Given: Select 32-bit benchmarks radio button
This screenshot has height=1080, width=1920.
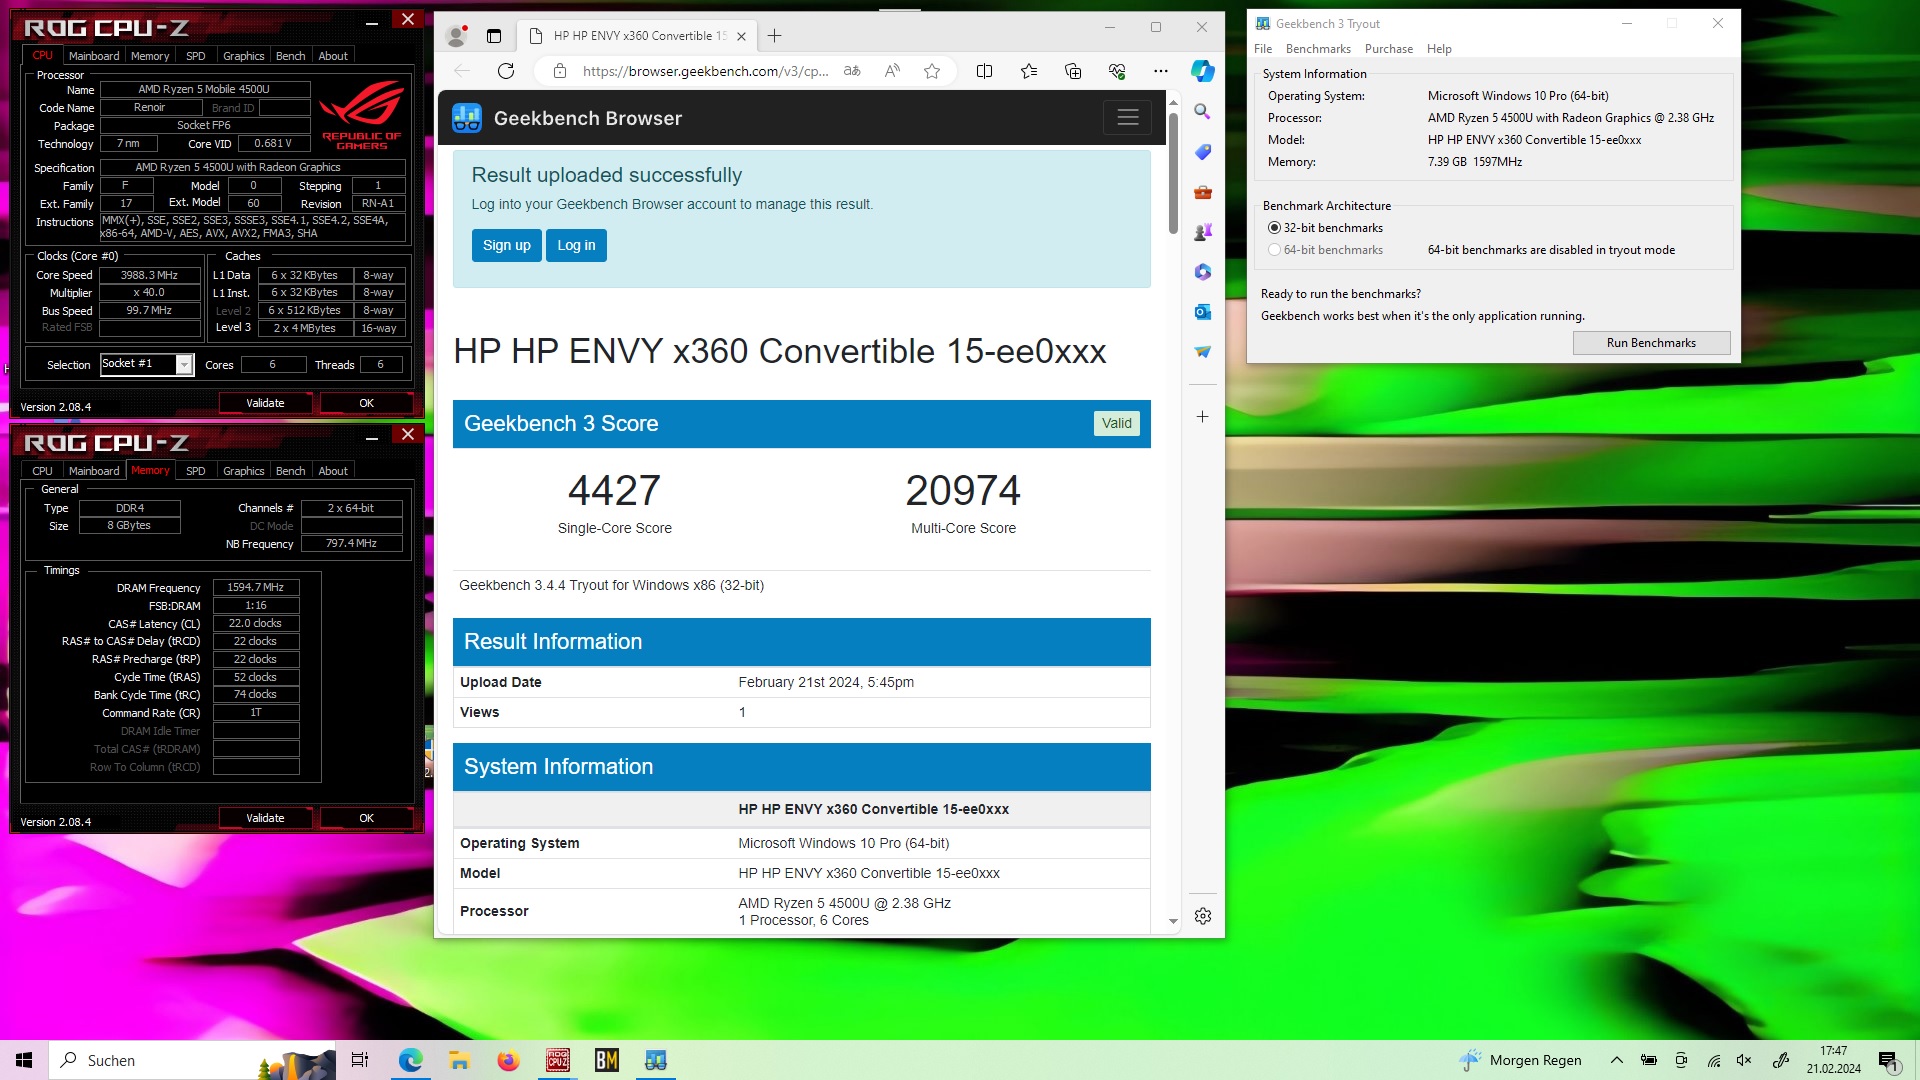Looking at the screenshot, I should [x=1274, y=228].
